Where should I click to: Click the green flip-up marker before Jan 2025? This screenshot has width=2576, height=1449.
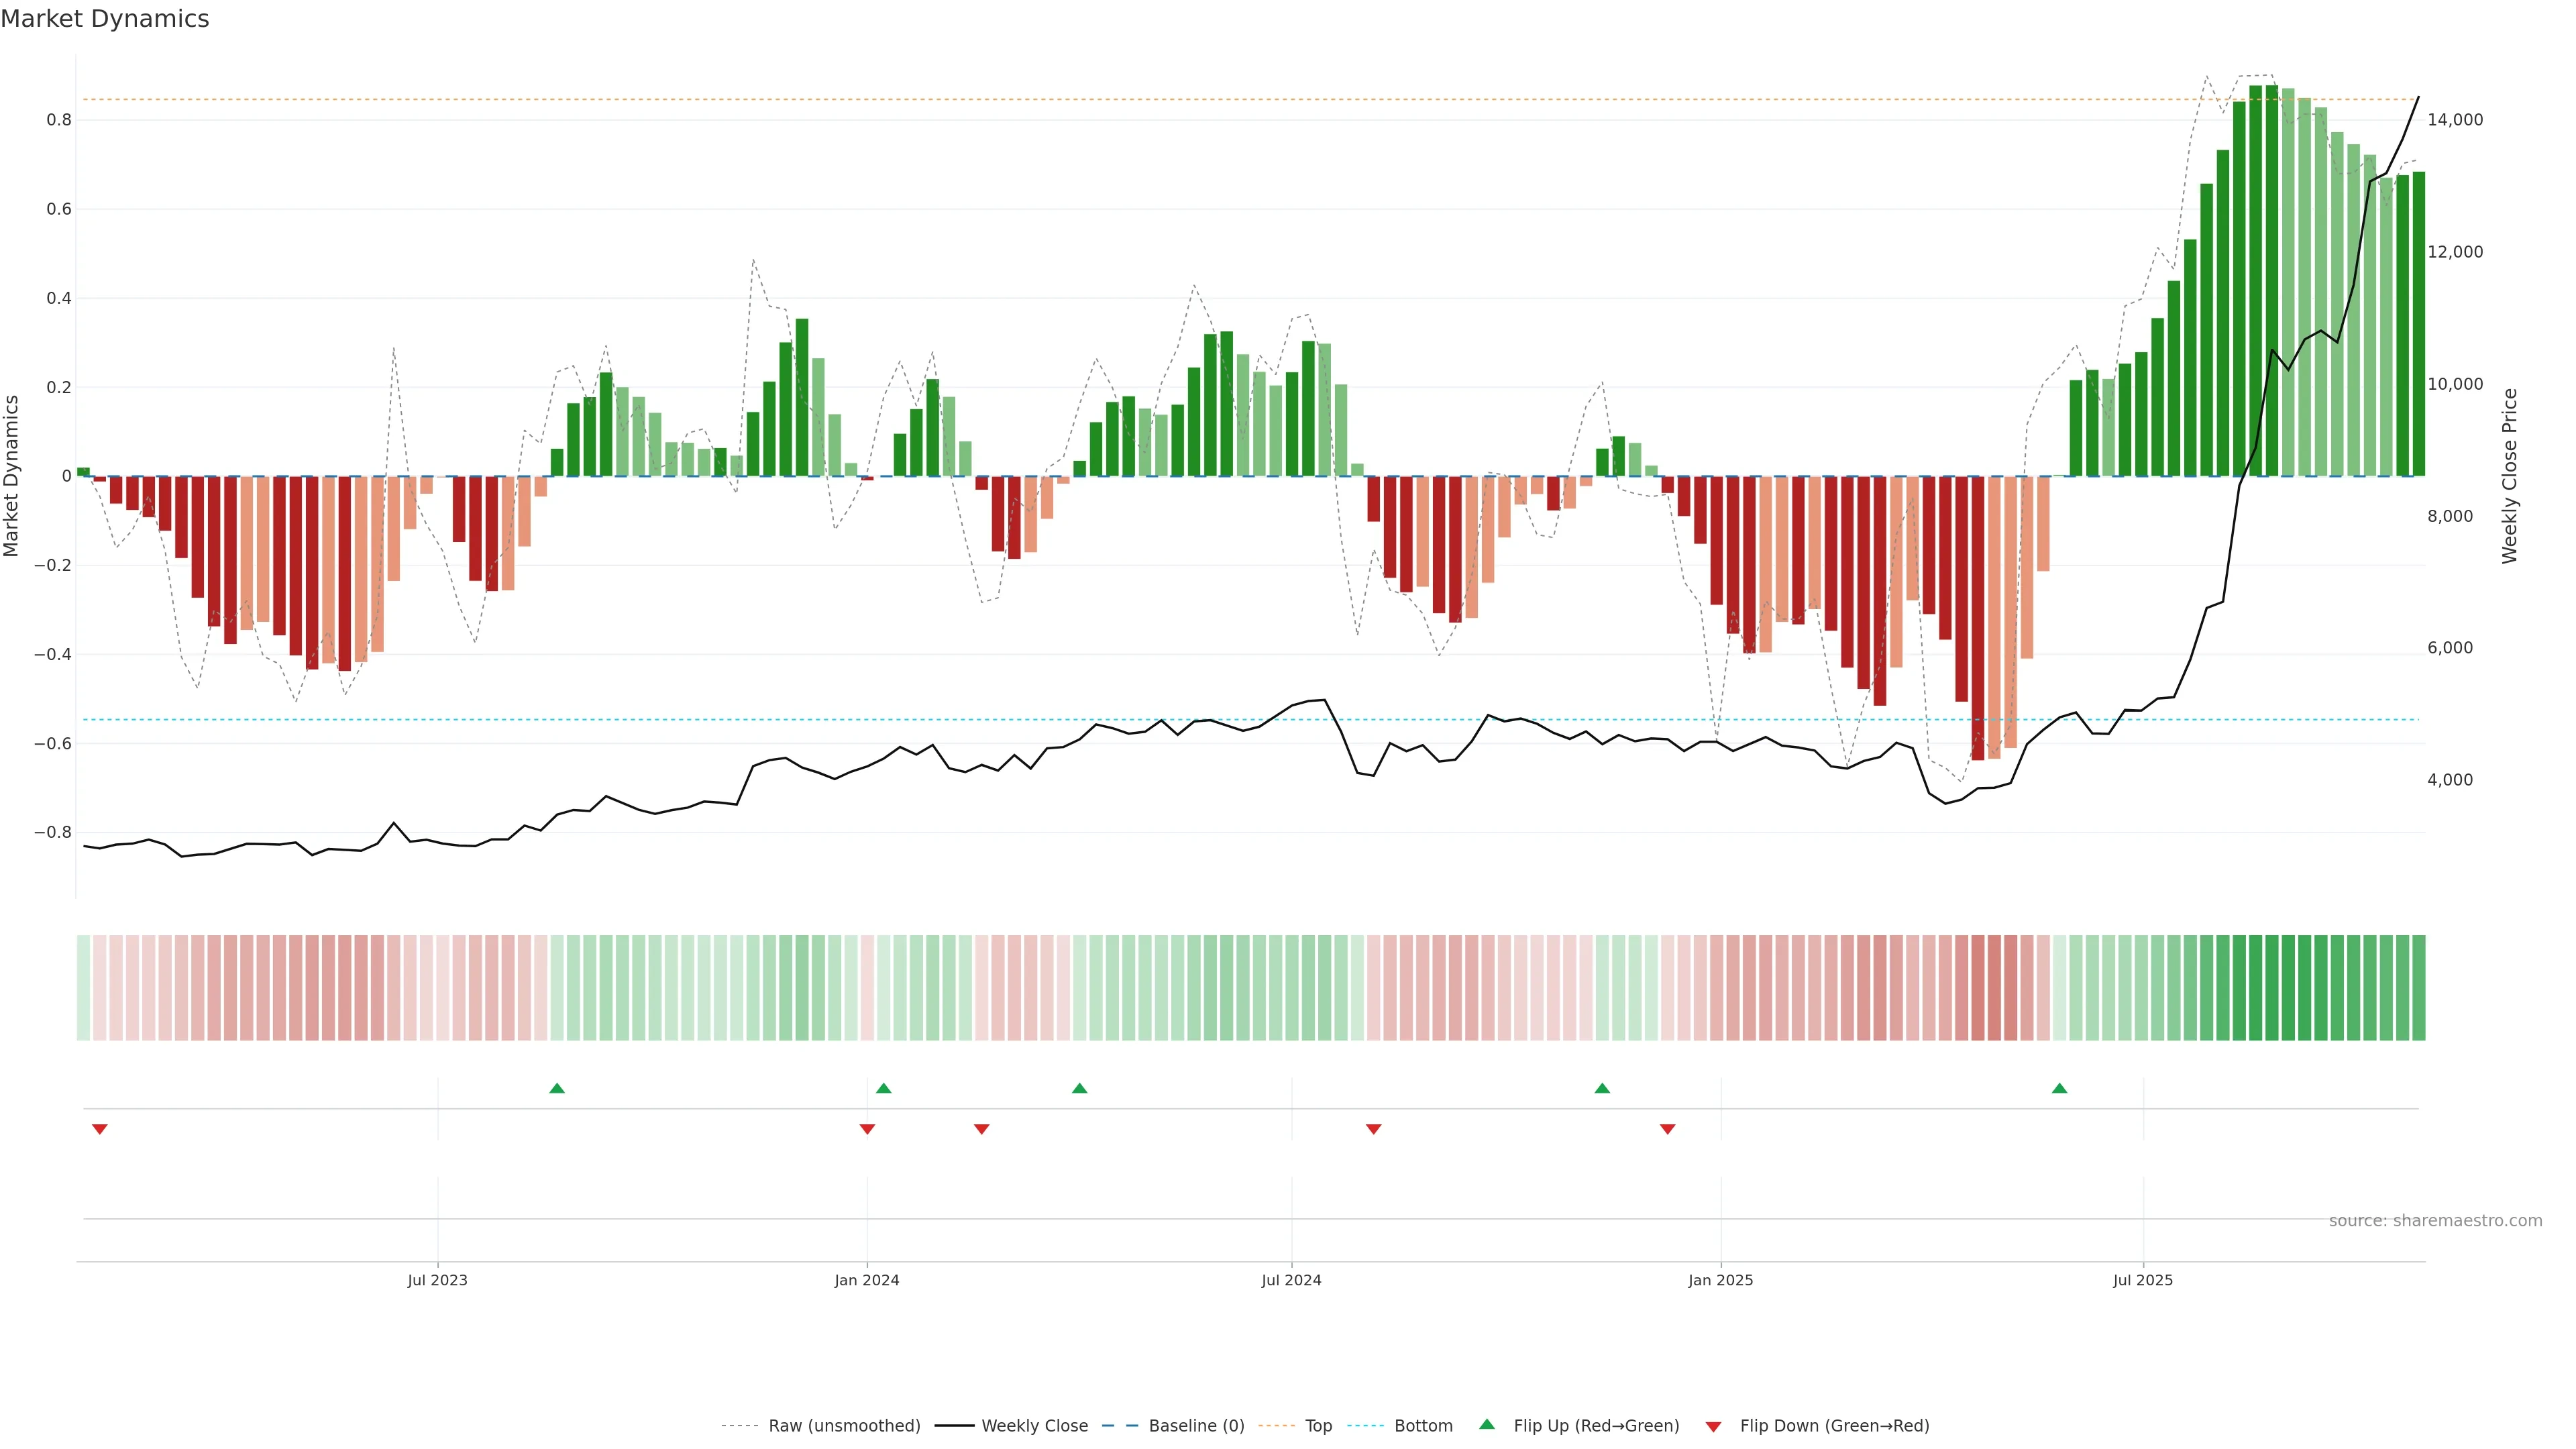tap(1602, 1088)
